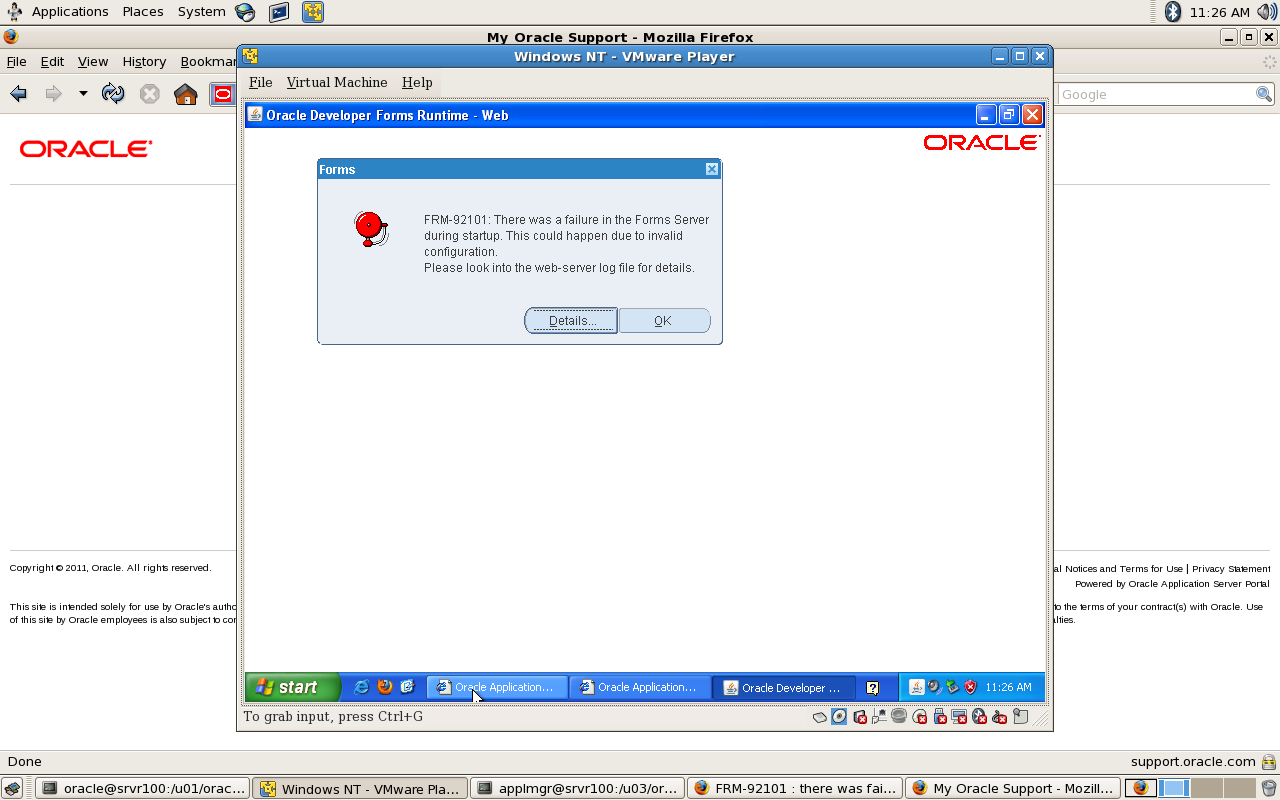The height and width of the screenshot is (800, 1280).
Task: Click the last device icon in VMware status bar
Action: coord(1020,716)
